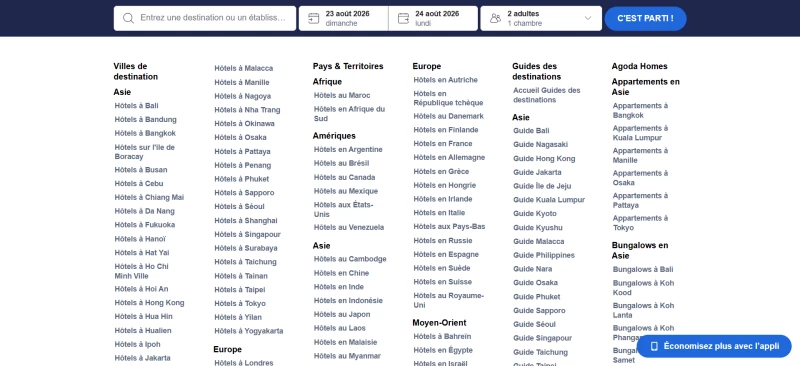
Task: Expand the guests and rooms dropdown arrow
Action: (588, 18)
